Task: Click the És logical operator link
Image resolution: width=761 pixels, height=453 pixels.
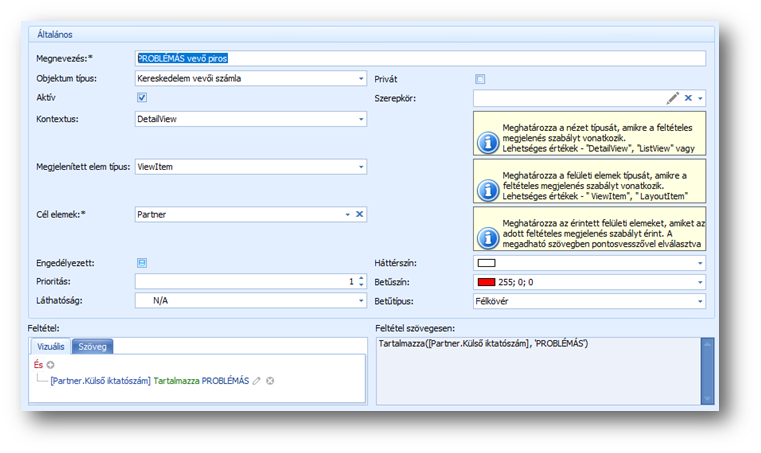Action: (x=38, y=366)
